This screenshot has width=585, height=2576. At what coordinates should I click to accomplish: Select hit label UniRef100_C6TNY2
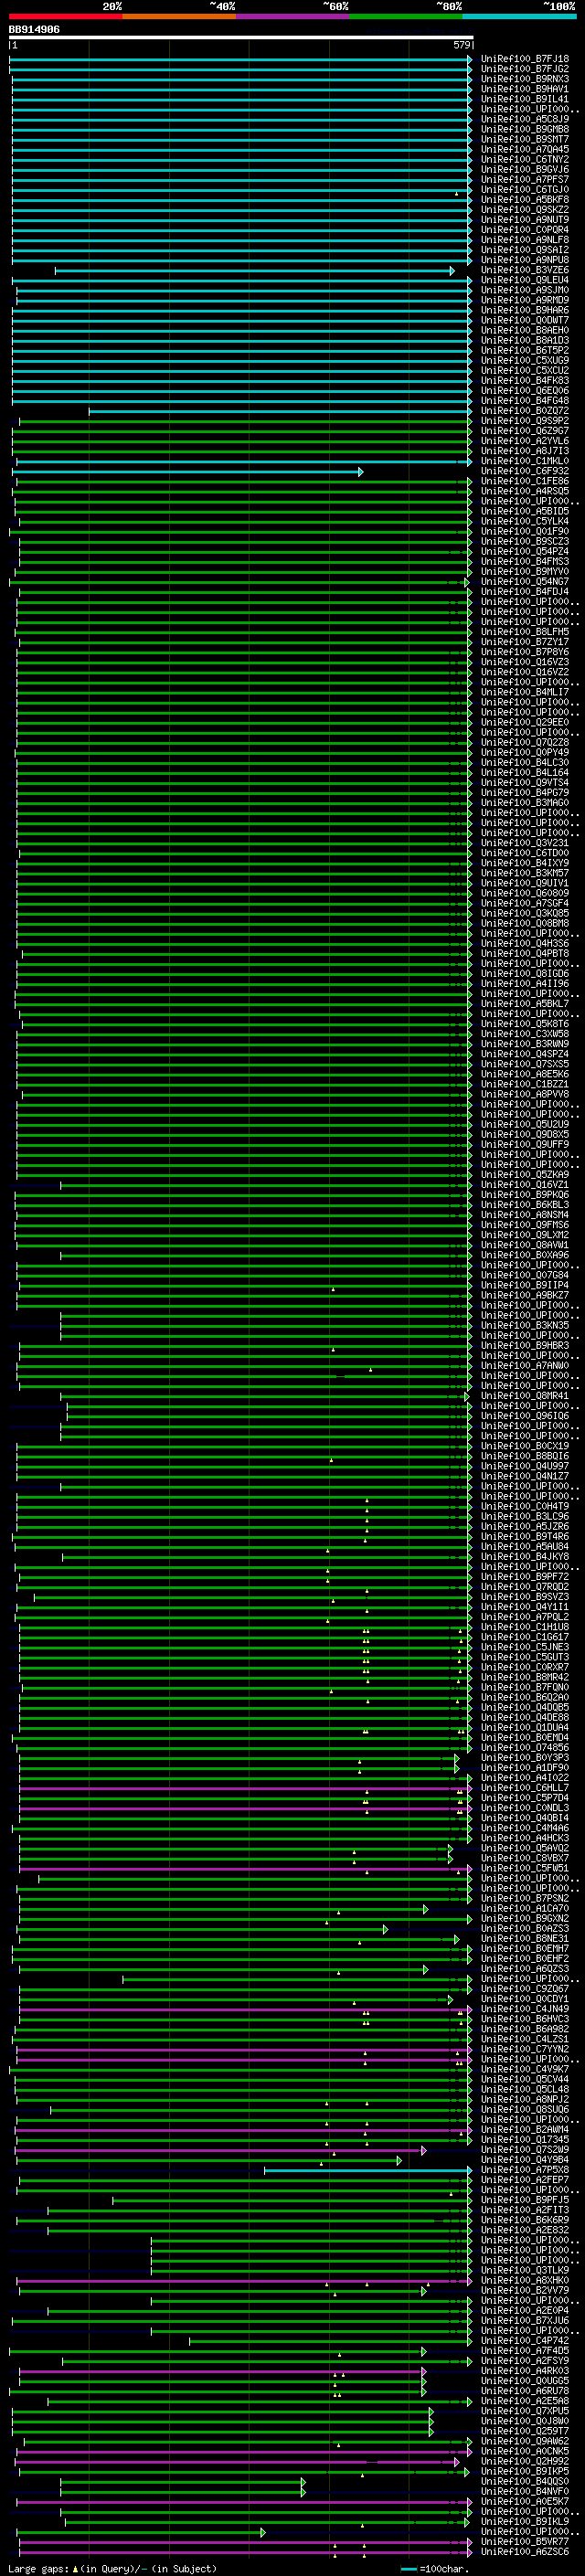[x=524, y=160]
